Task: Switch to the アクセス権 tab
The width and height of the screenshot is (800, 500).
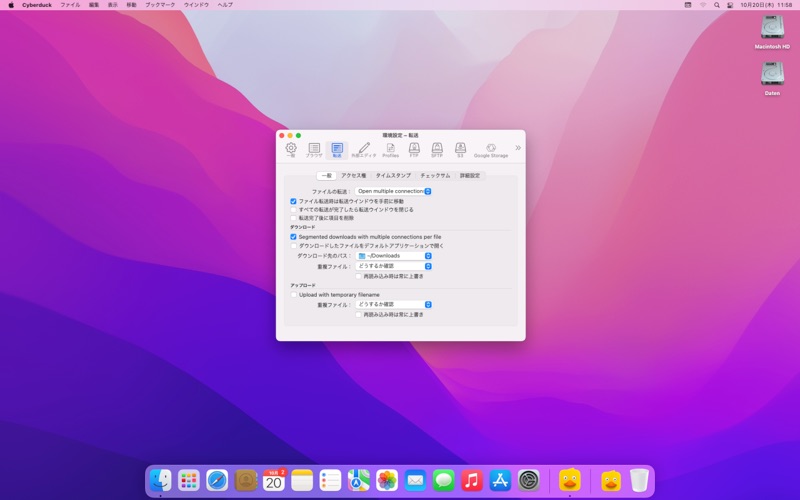Action: coord(354,175)
